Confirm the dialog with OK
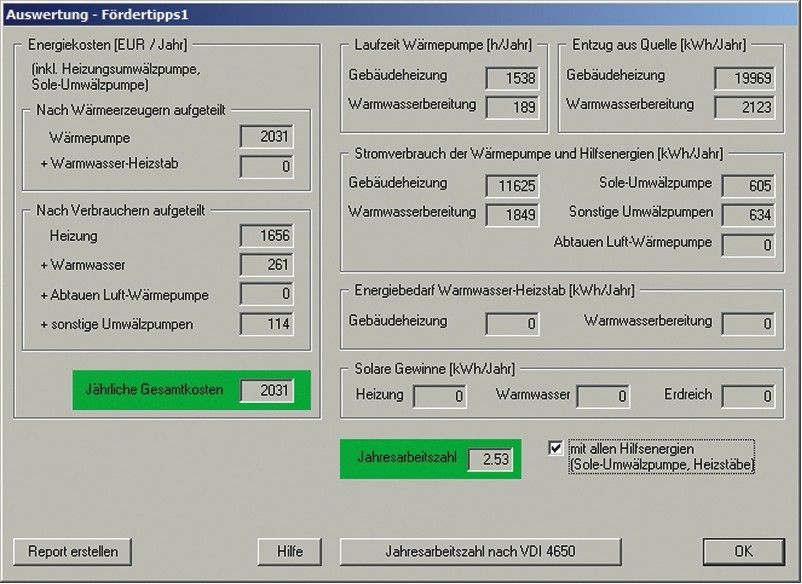 pos(743,551)
